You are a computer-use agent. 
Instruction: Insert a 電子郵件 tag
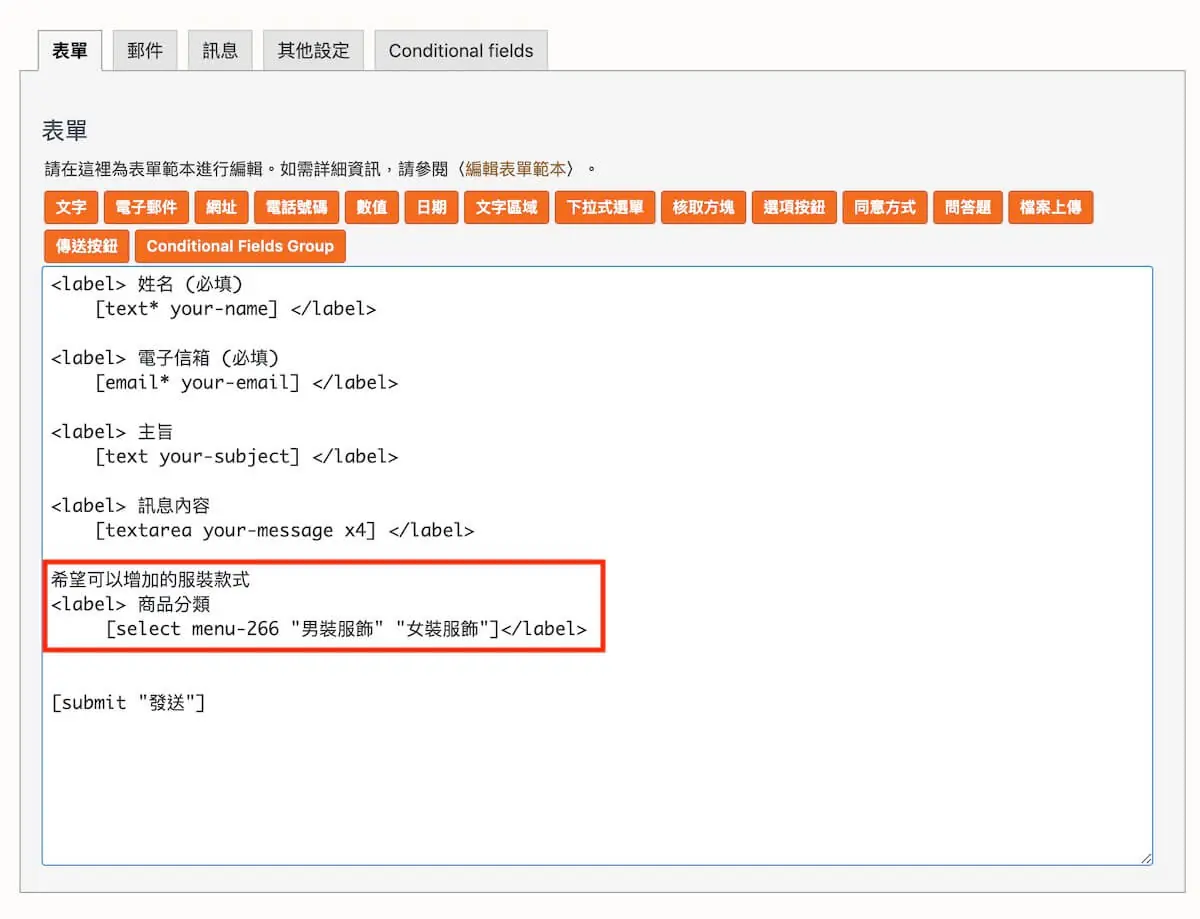(146, 208)
